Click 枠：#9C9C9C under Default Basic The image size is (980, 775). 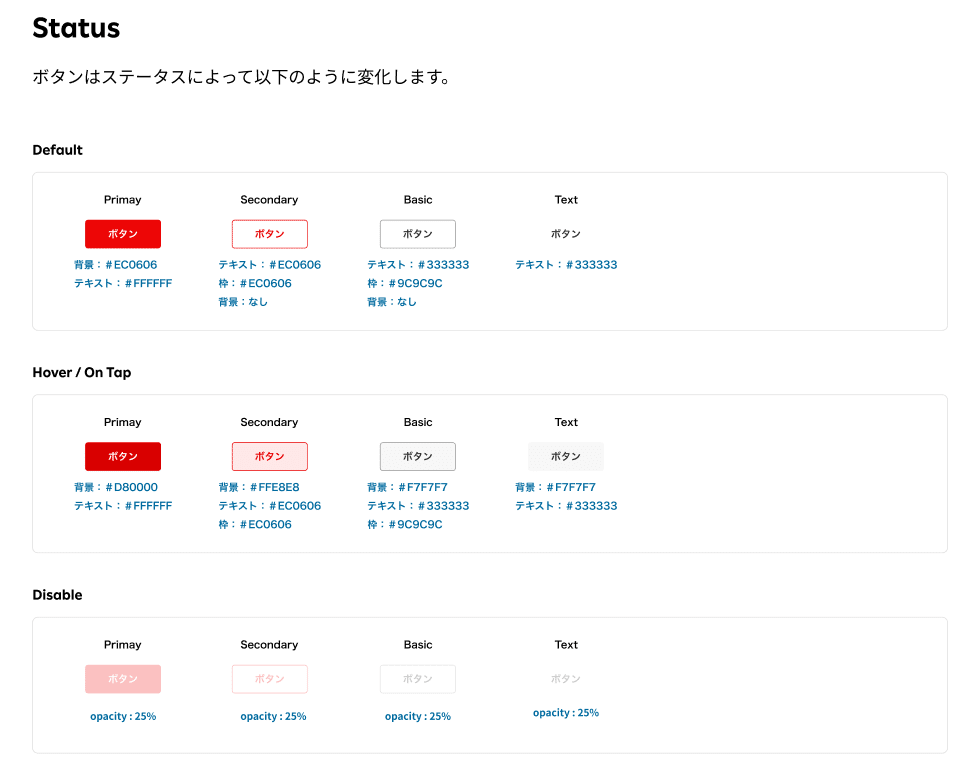tap(405, 284)
